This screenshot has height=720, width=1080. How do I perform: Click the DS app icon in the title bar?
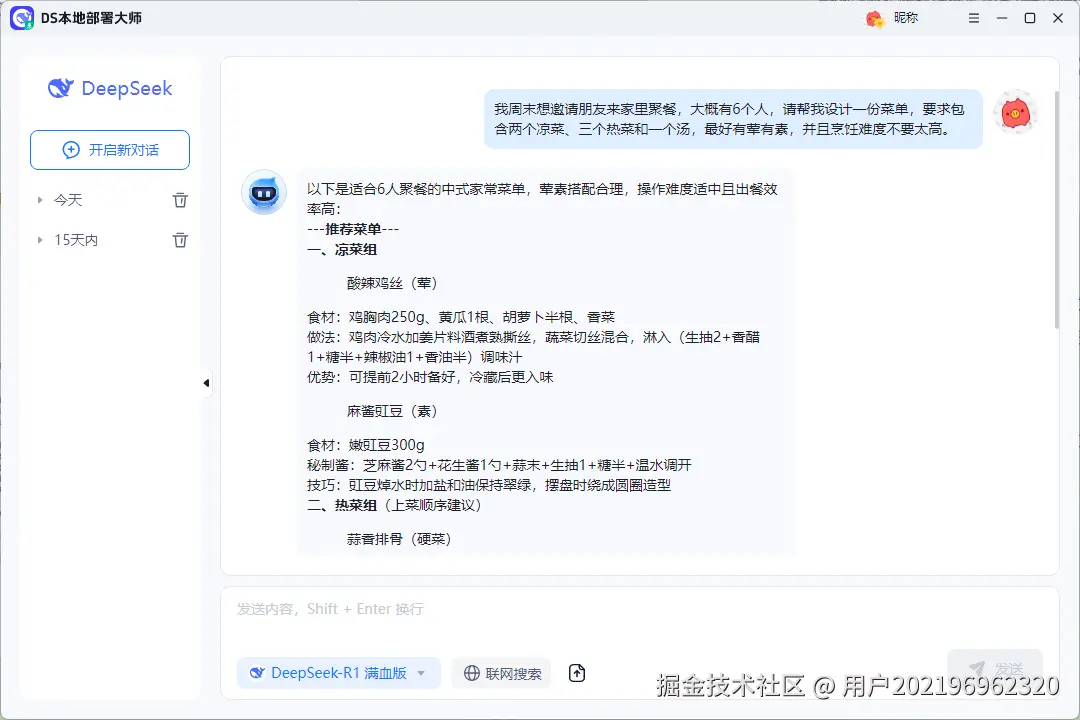point(21,17)
